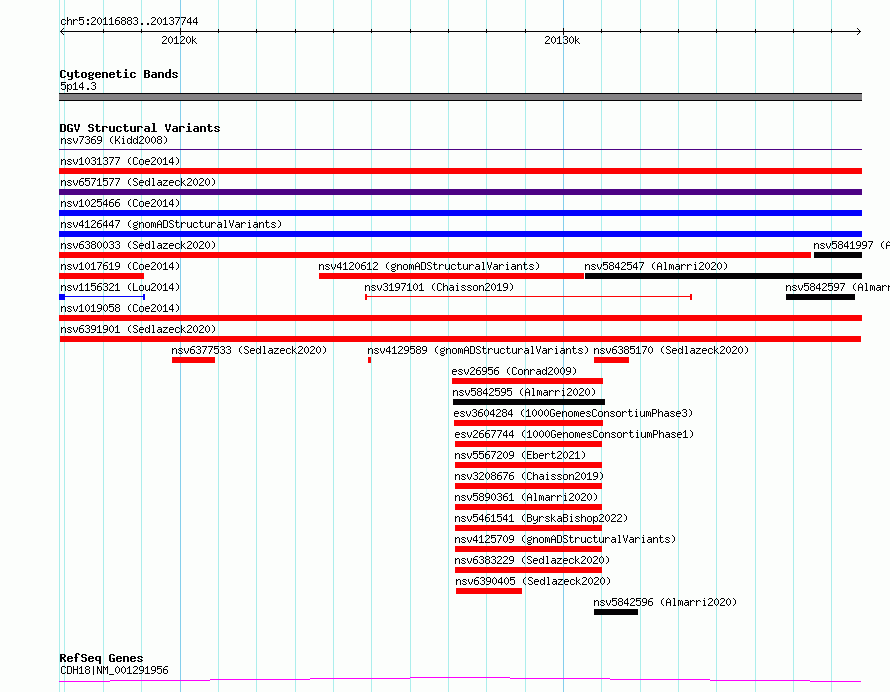Screen dimensions: 890x692
Task: Click nsv5890361 (Almarri2020) label
Action: (x=526, y=497)
